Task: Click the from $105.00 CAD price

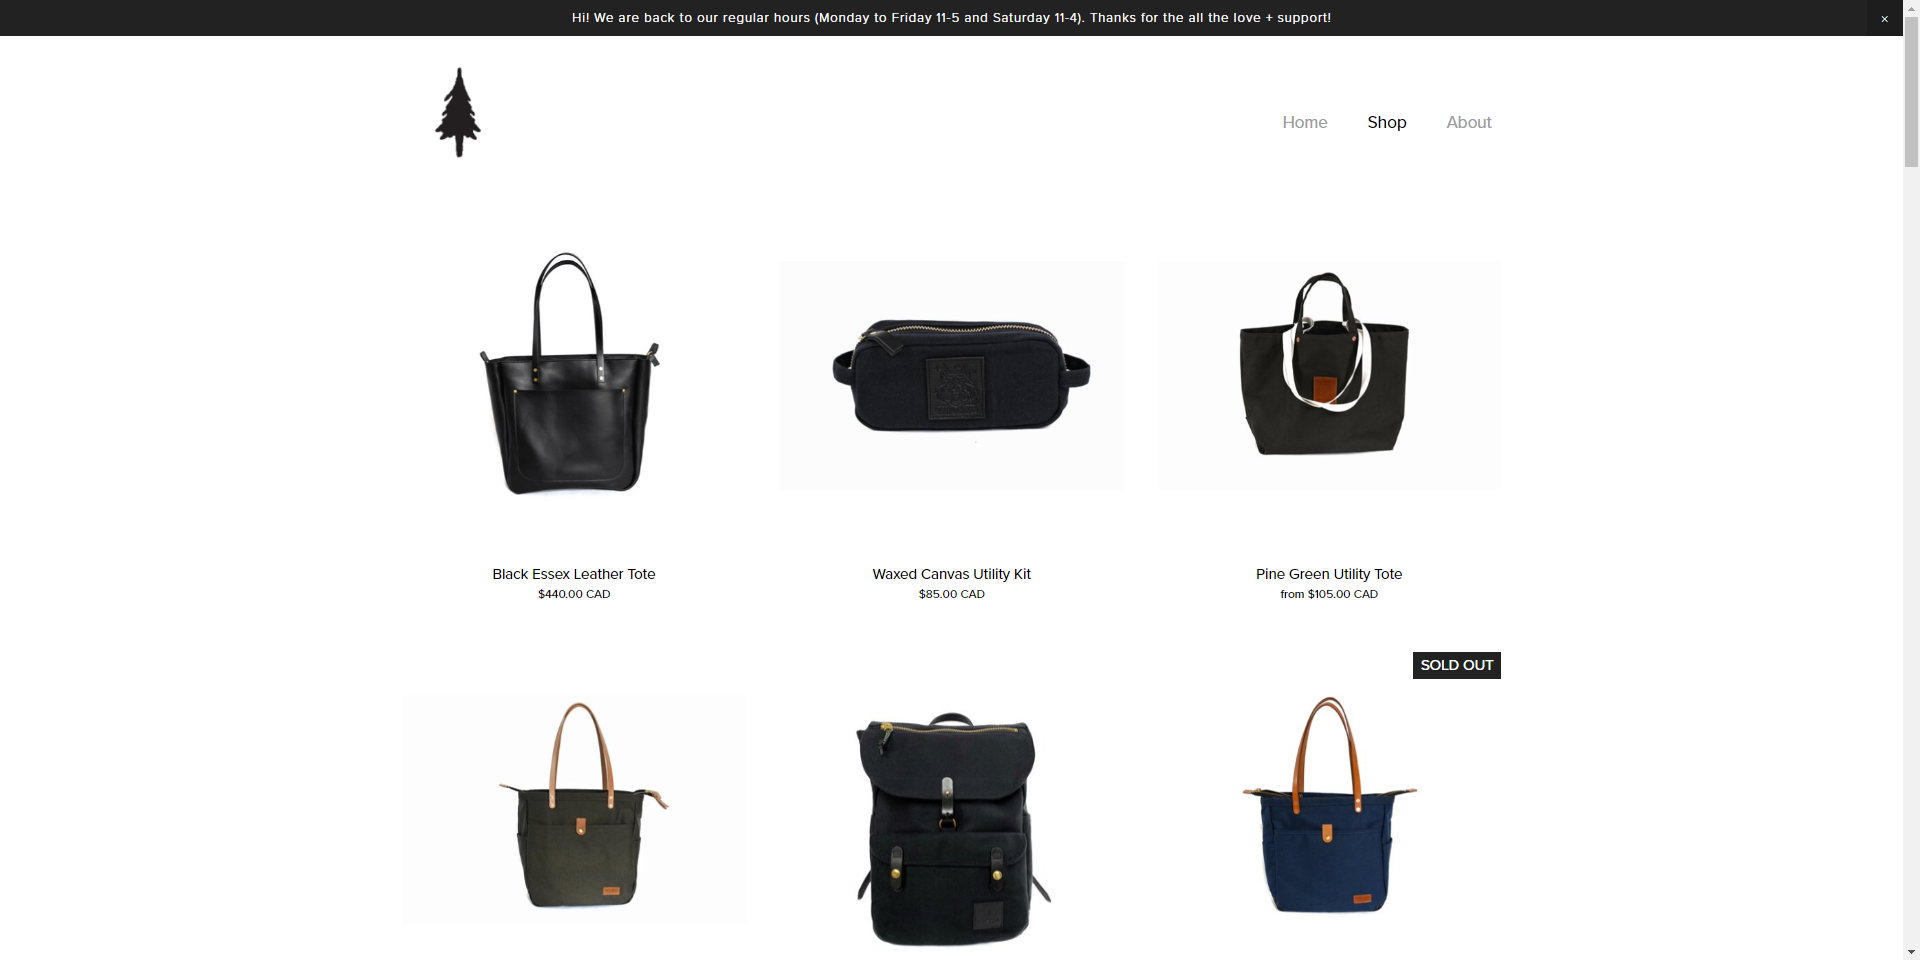Action: pyautogui.click(x=1329, y=594)
